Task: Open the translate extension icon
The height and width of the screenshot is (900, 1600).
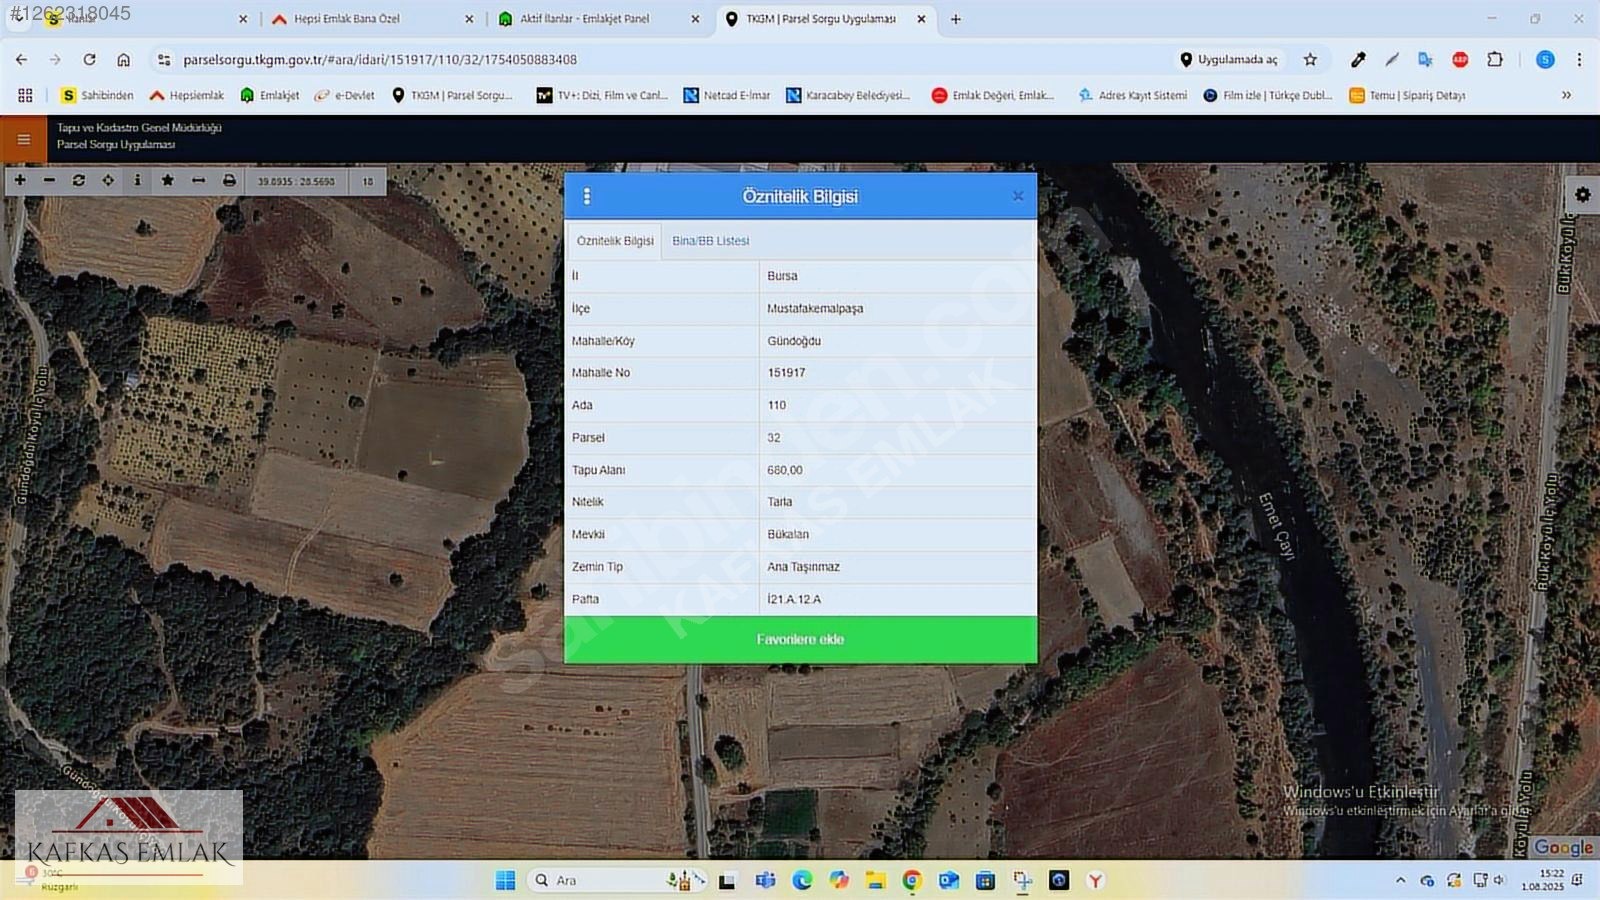Action: click(x=1425, y=60)
